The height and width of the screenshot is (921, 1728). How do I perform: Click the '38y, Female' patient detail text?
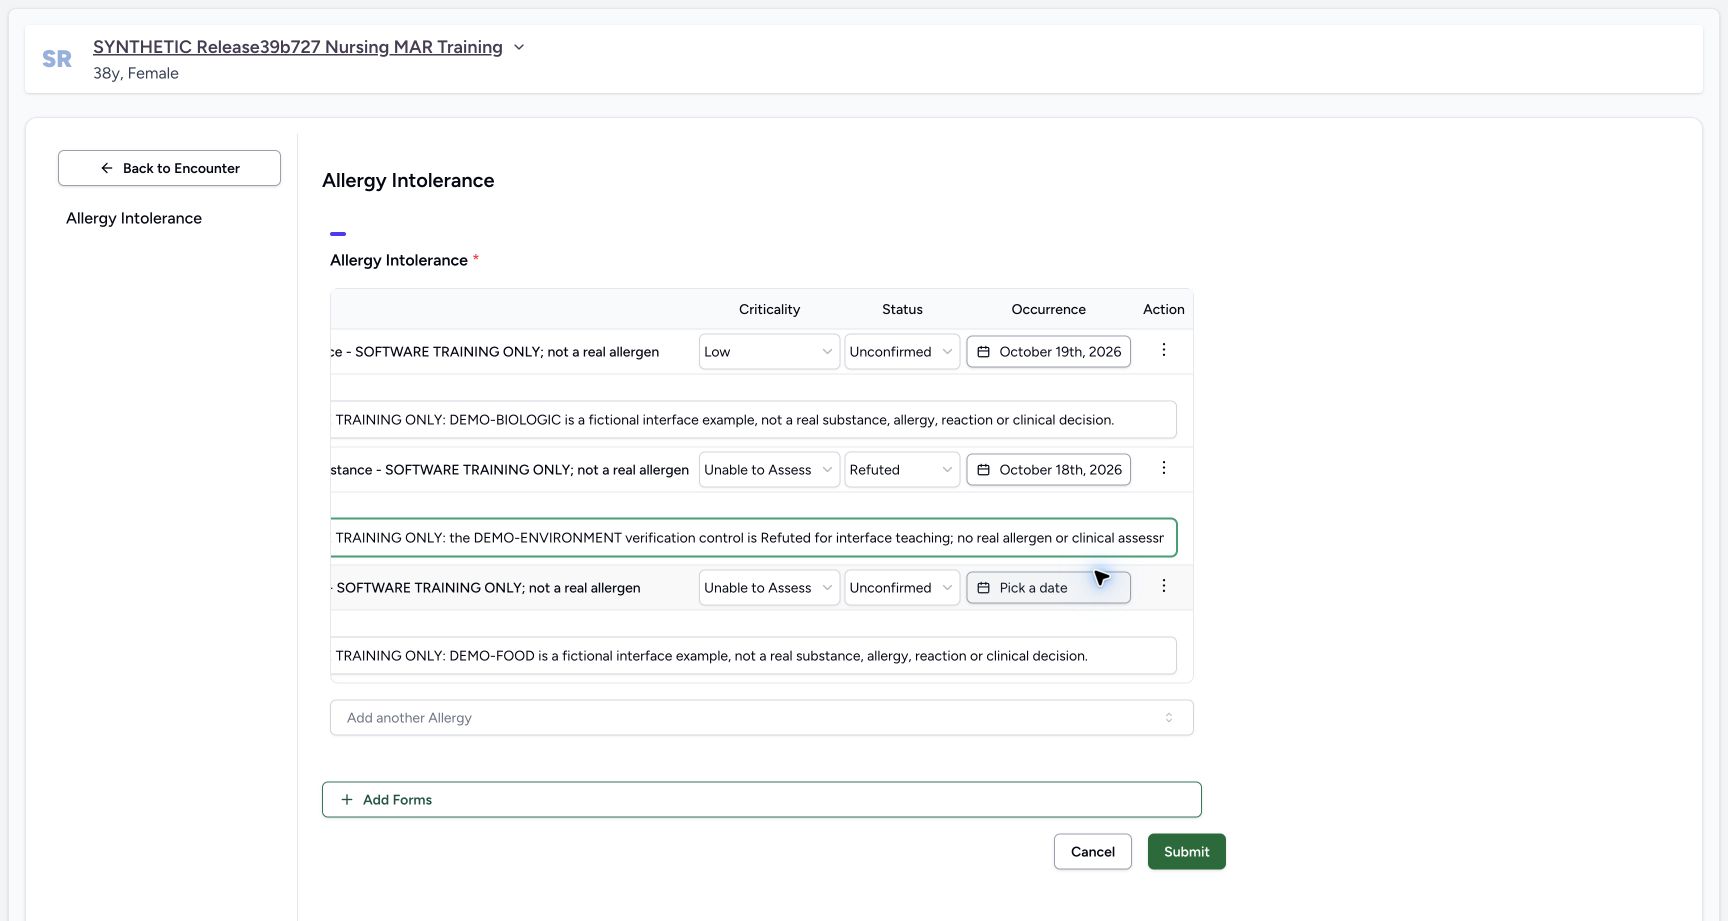[136, 73]
